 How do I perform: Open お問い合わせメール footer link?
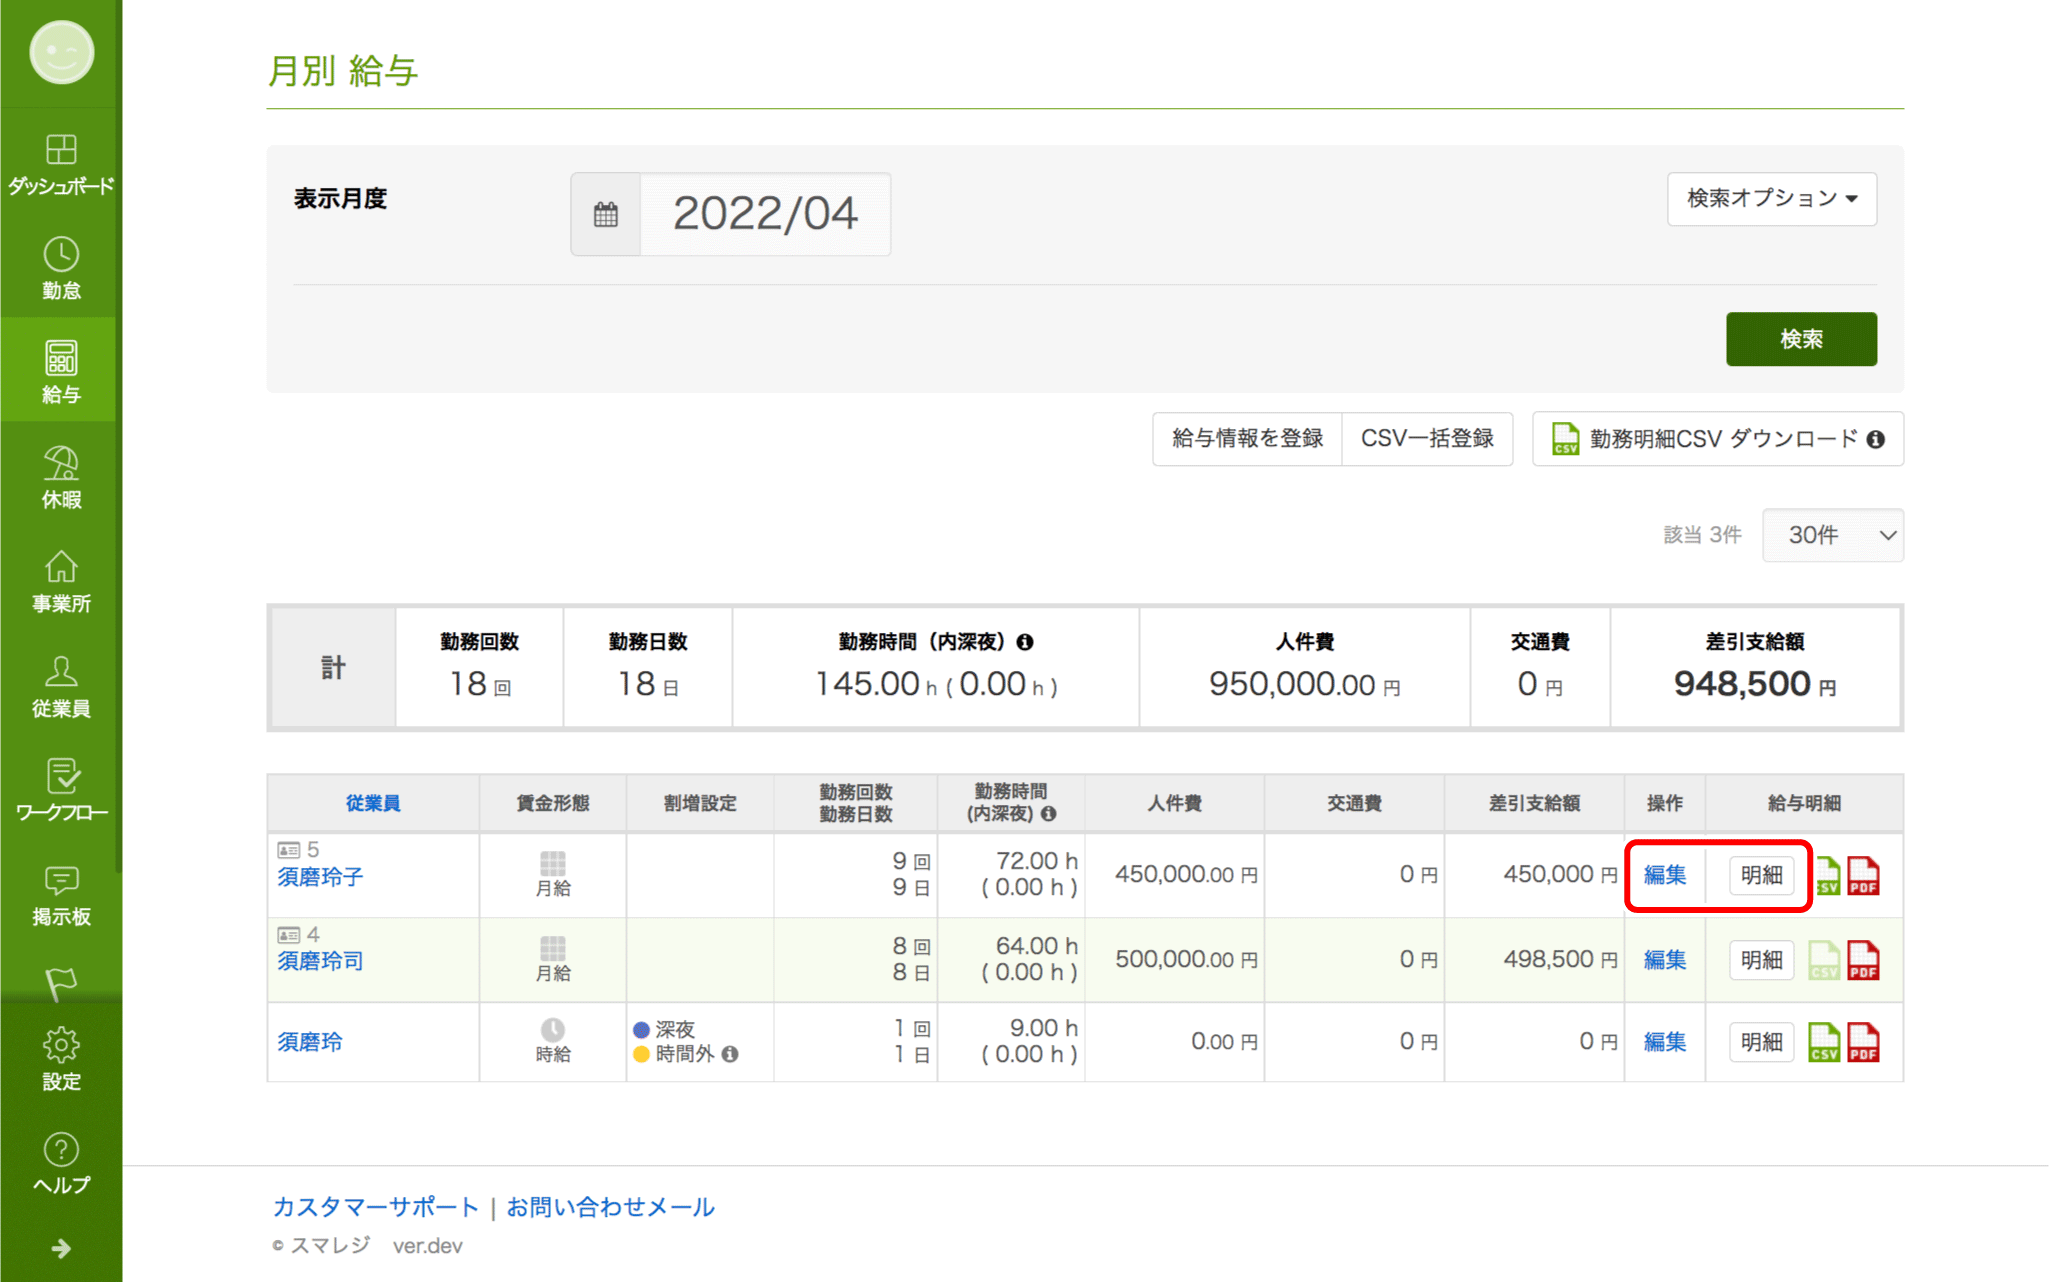tap(610, 1207)
